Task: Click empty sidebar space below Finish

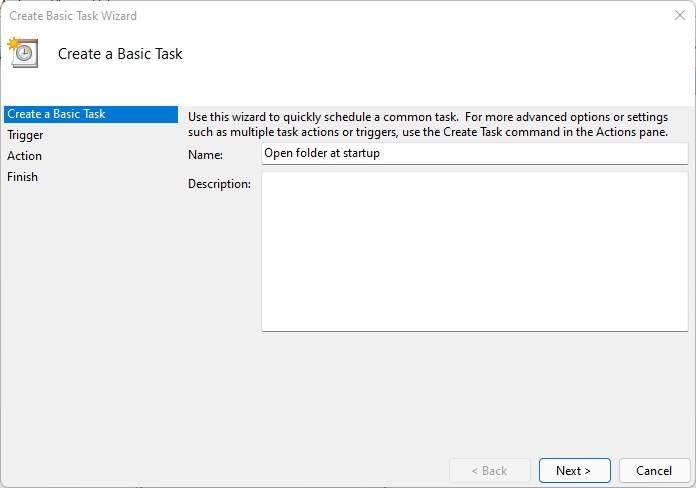Action: tap(88, 320)
